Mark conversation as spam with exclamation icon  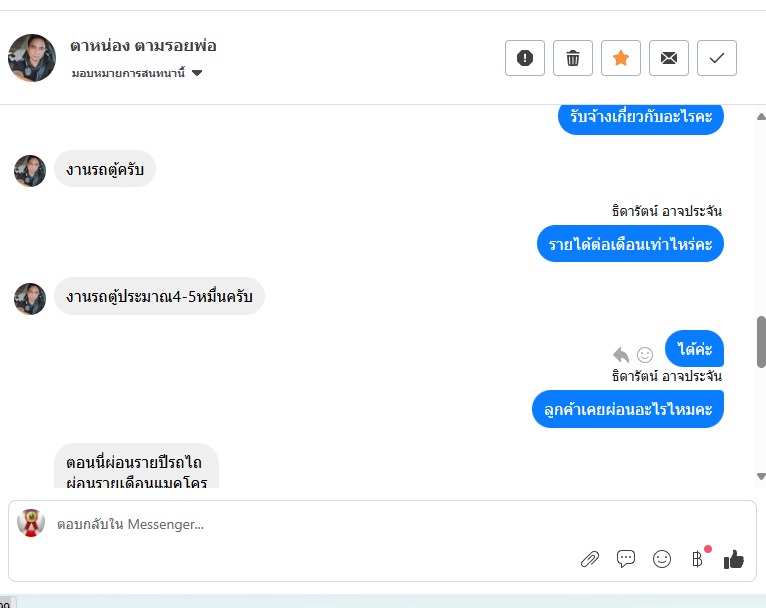click(x=525, y=58)
